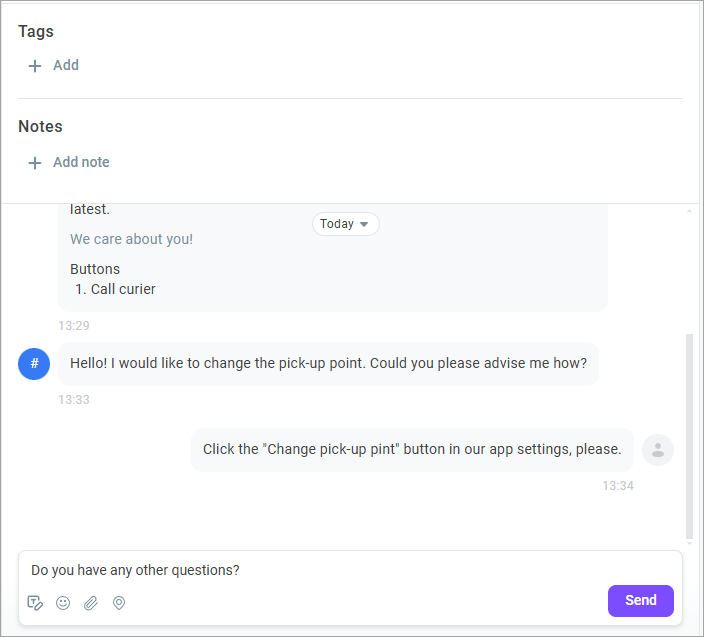This screenshot has height=637, width=704.
Task: Click the plus icon under Tags
Action: [x=35, y=66]
